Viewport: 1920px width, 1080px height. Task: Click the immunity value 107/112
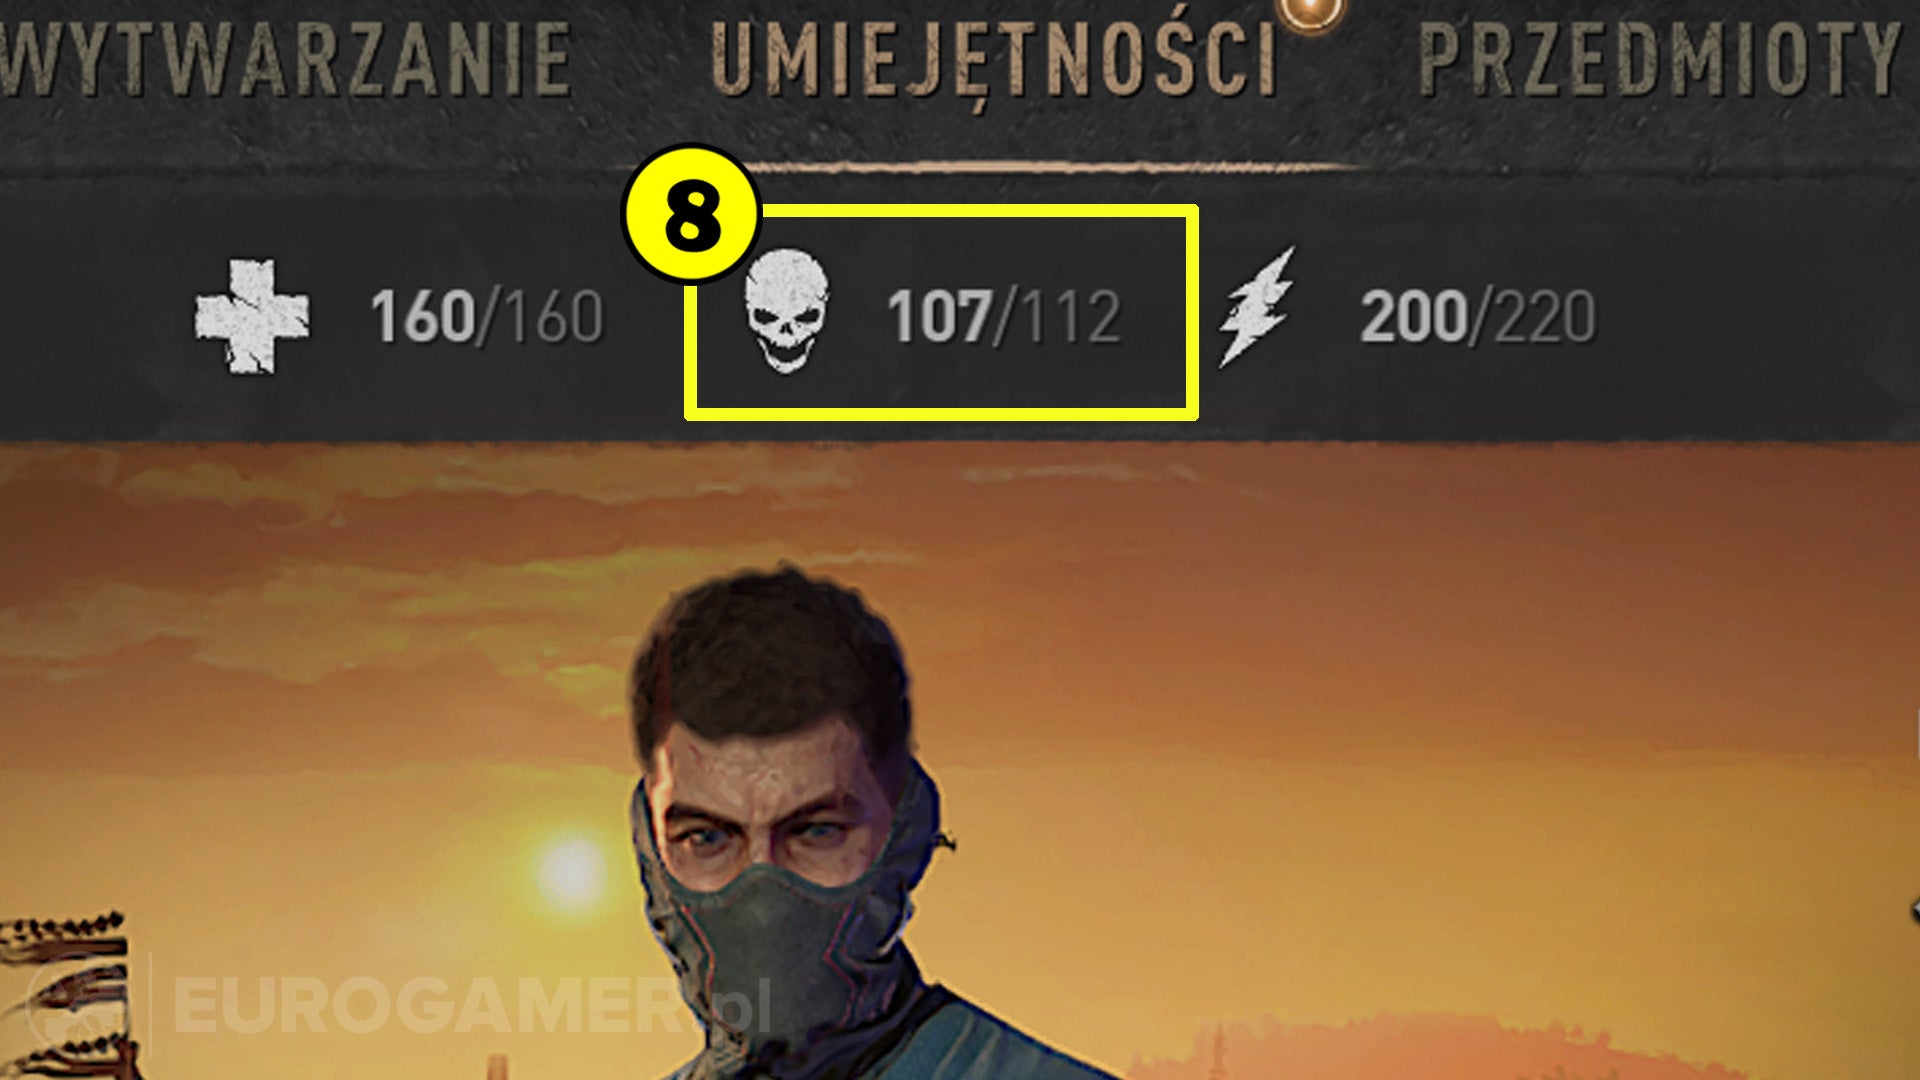click(x=1004, y=317)
